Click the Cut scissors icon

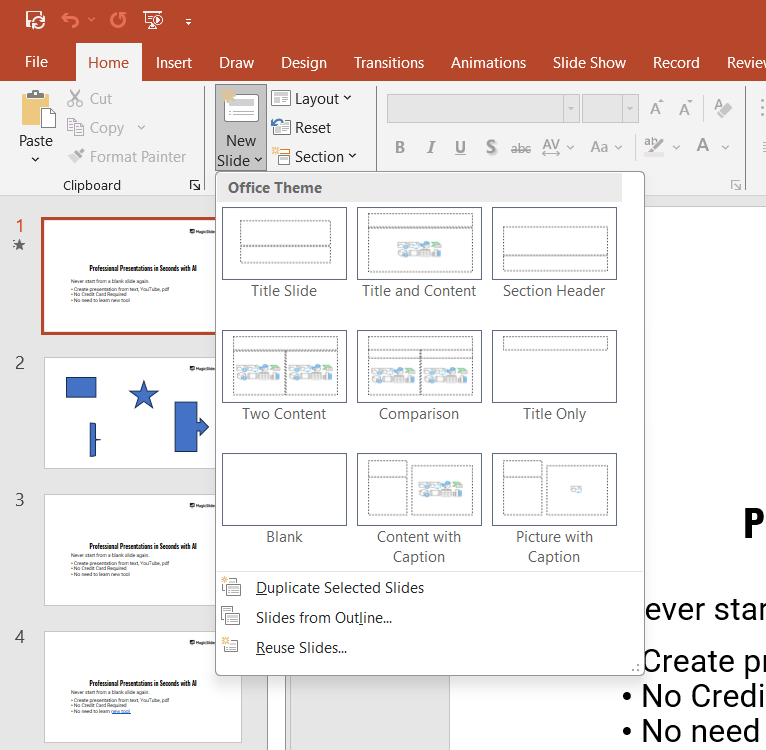tap(76, 98)
